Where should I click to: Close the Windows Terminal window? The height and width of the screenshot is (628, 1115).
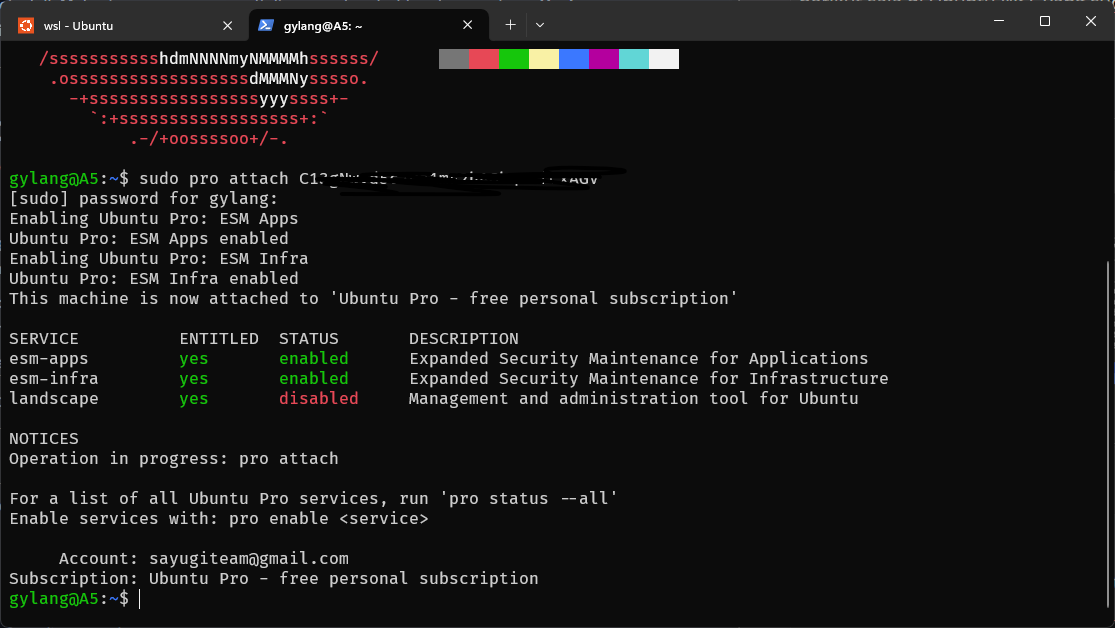coord(1090,20)
